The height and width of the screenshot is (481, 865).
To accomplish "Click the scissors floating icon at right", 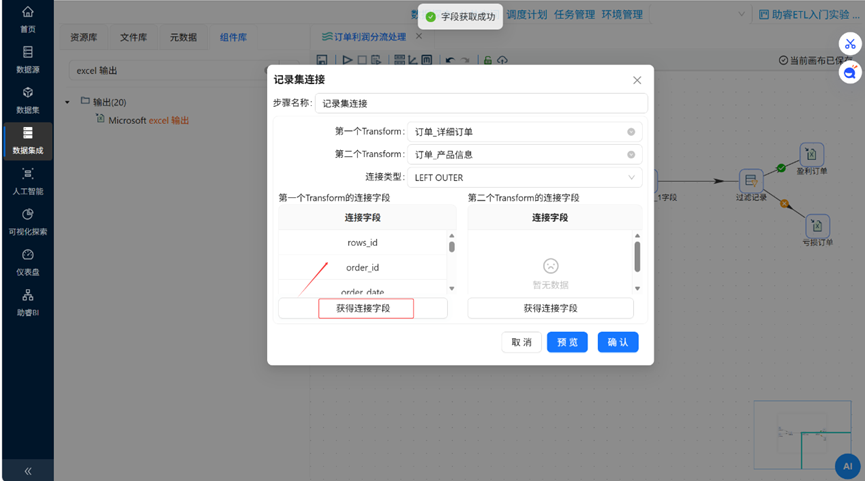I will pos(850,44).
